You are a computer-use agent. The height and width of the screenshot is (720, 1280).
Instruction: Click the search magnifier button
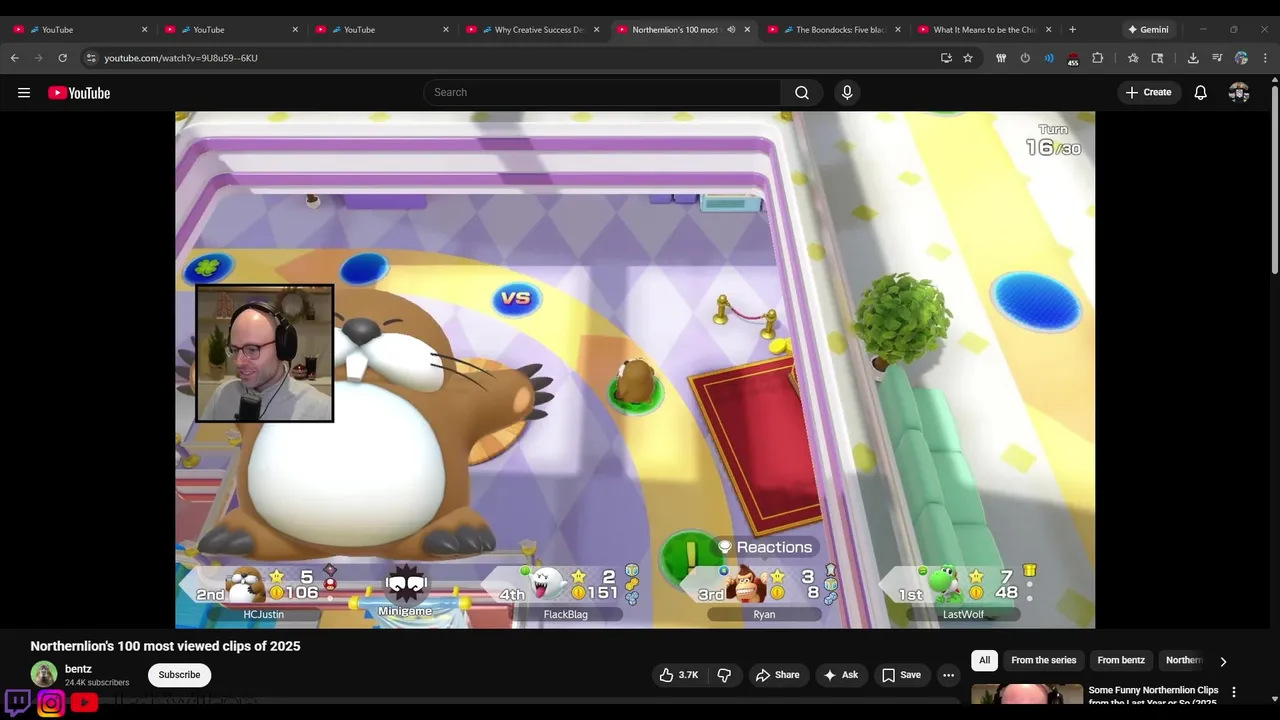[802, 93]
